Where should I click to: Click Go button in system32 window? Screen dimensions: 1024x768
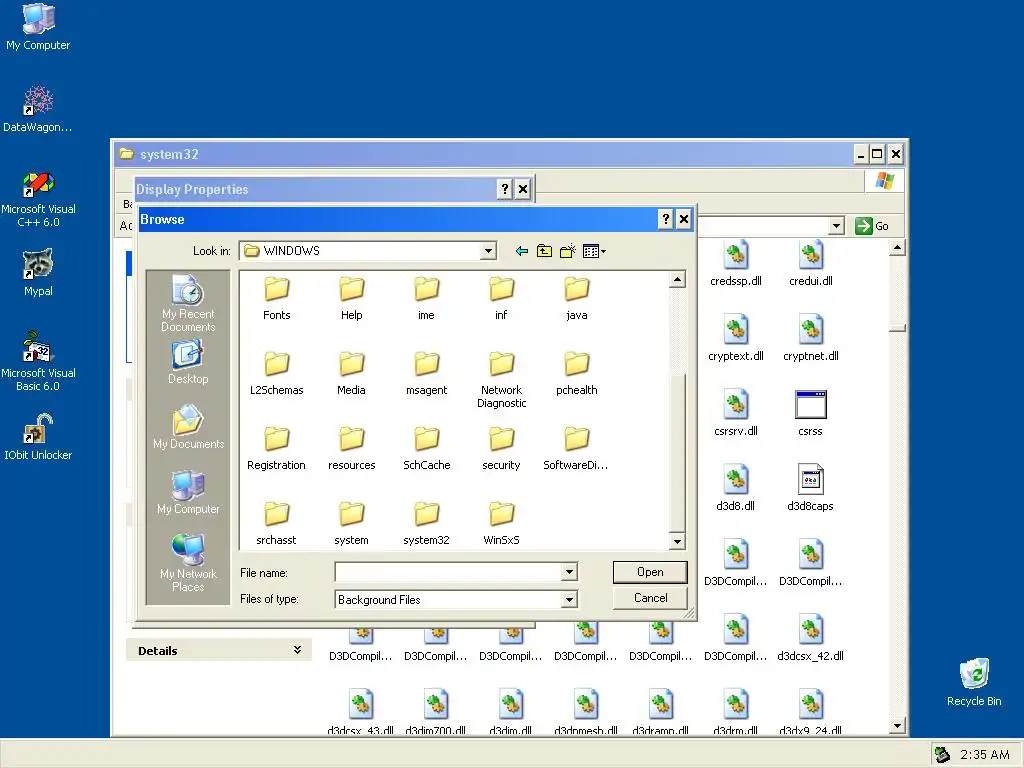872,226
